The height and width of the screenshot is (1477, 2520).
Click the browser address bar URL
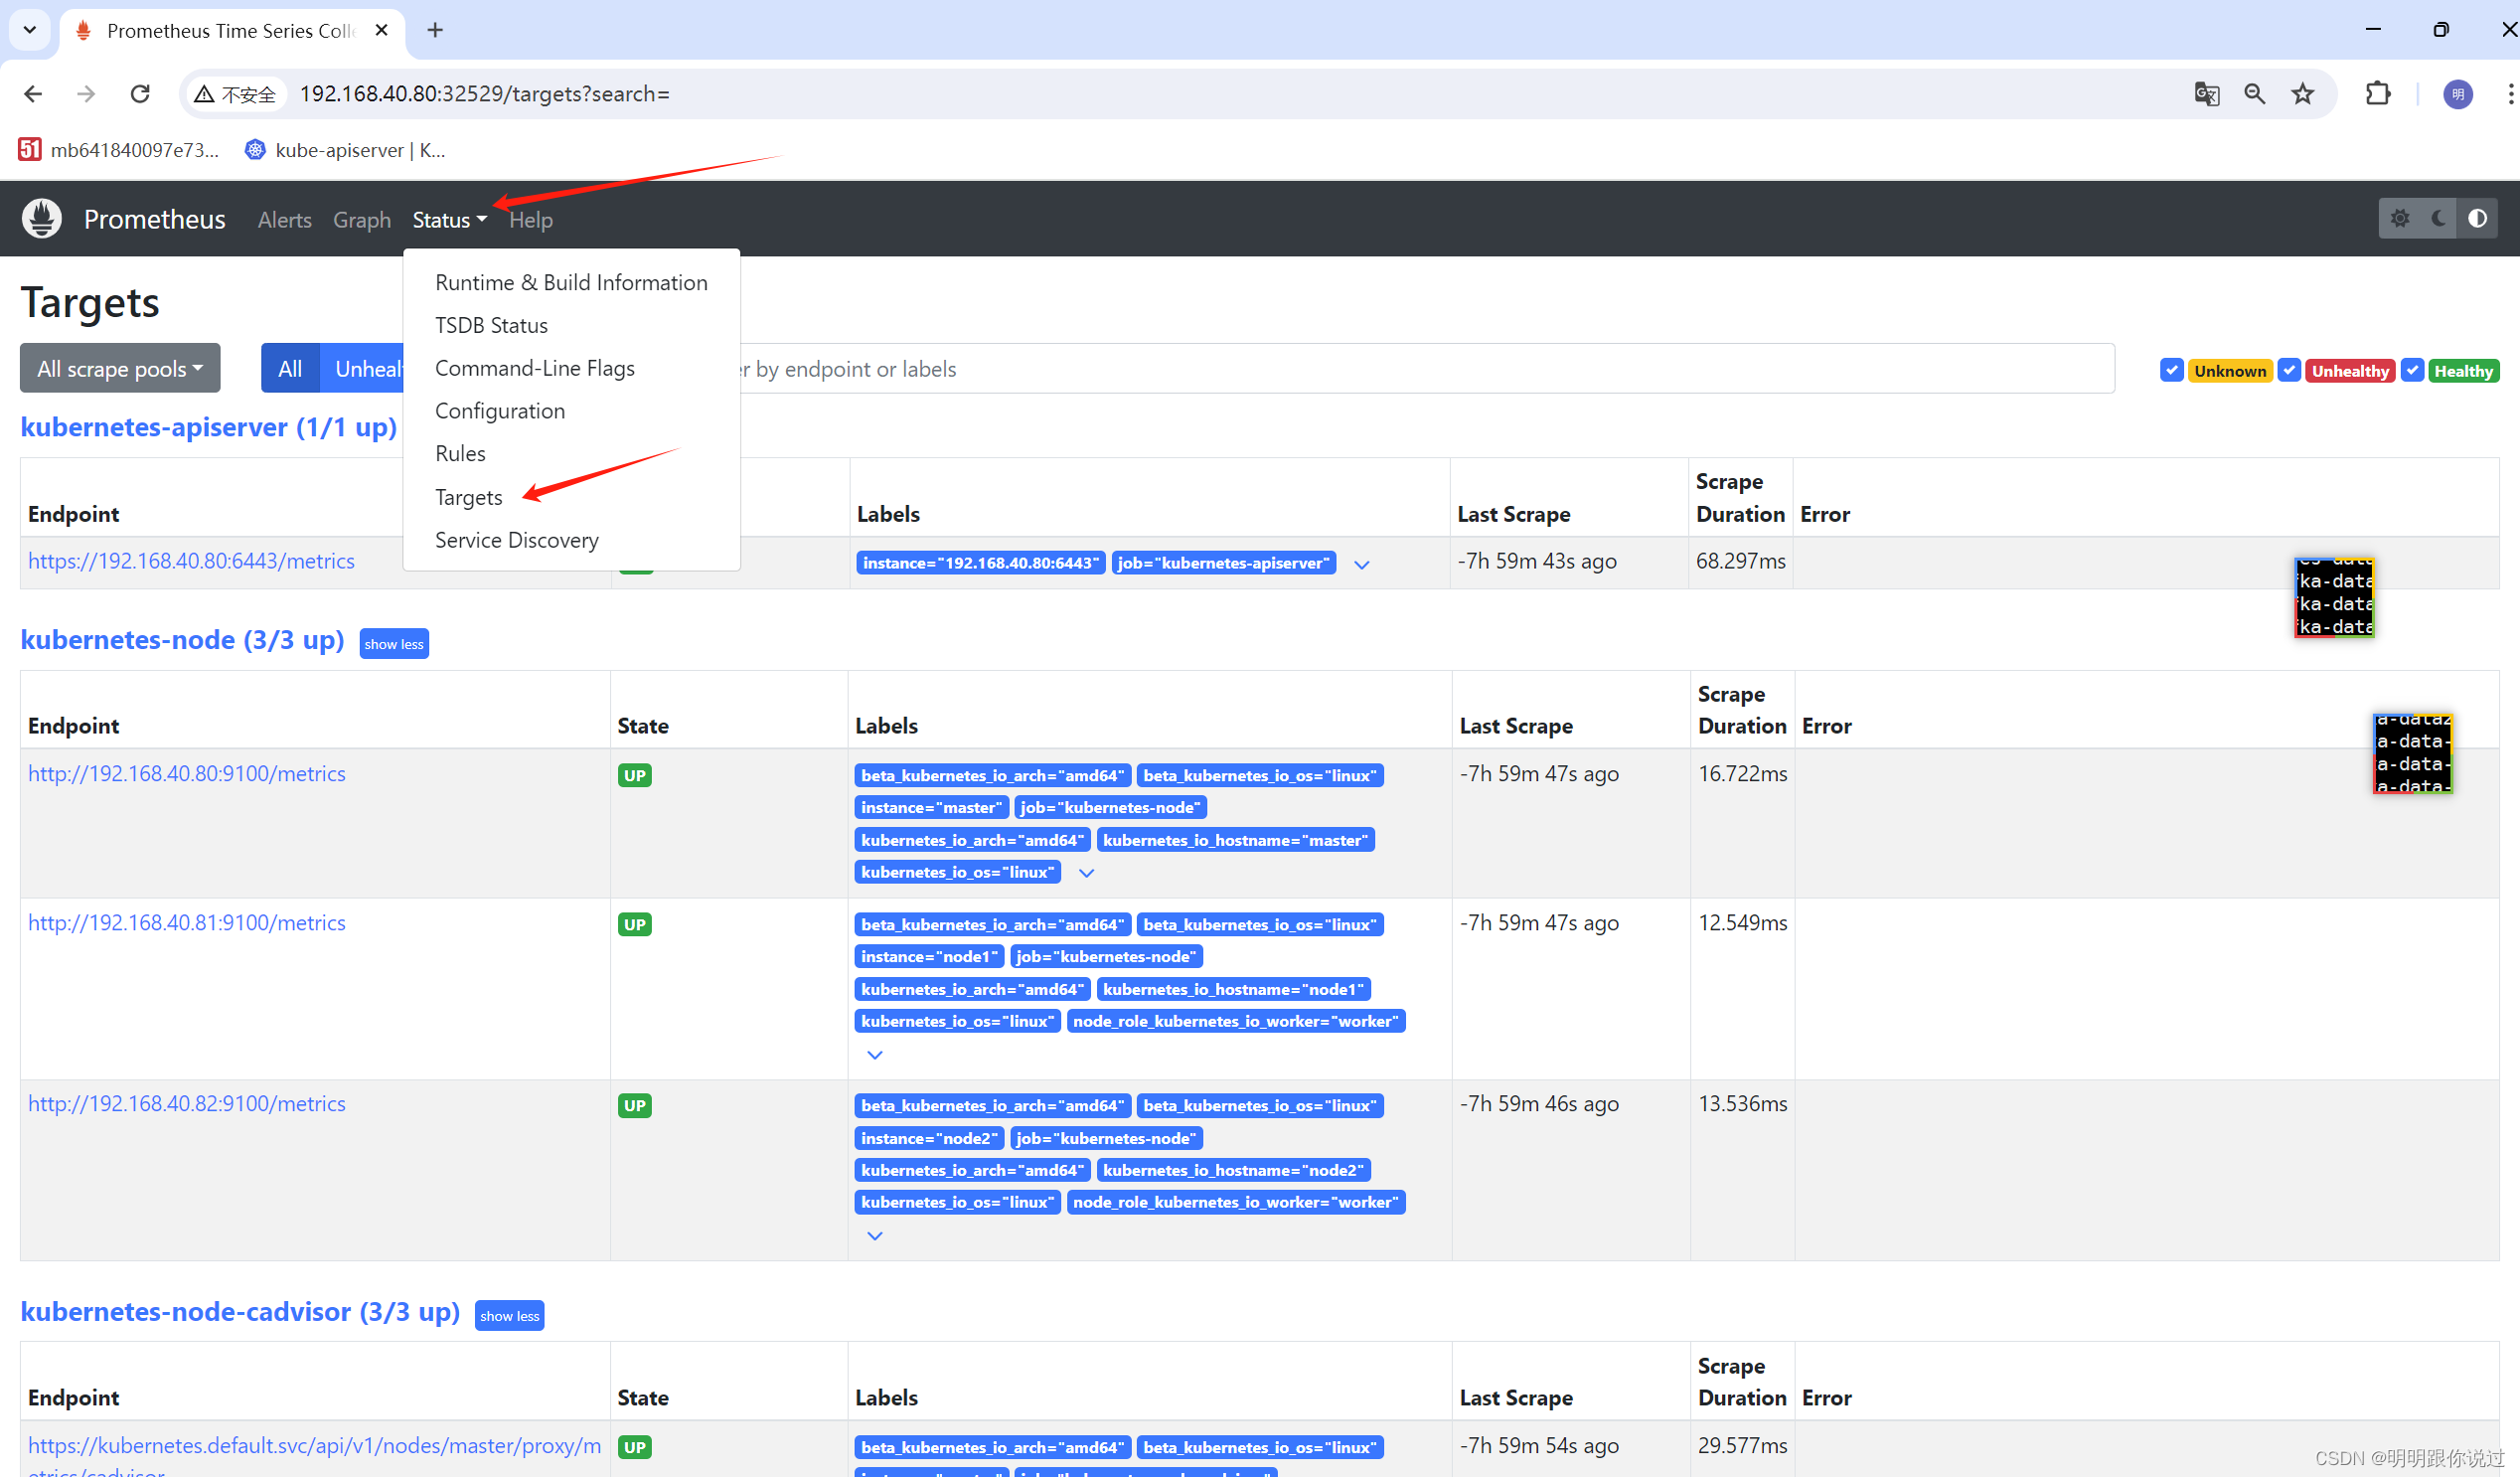tap(485, 94)
